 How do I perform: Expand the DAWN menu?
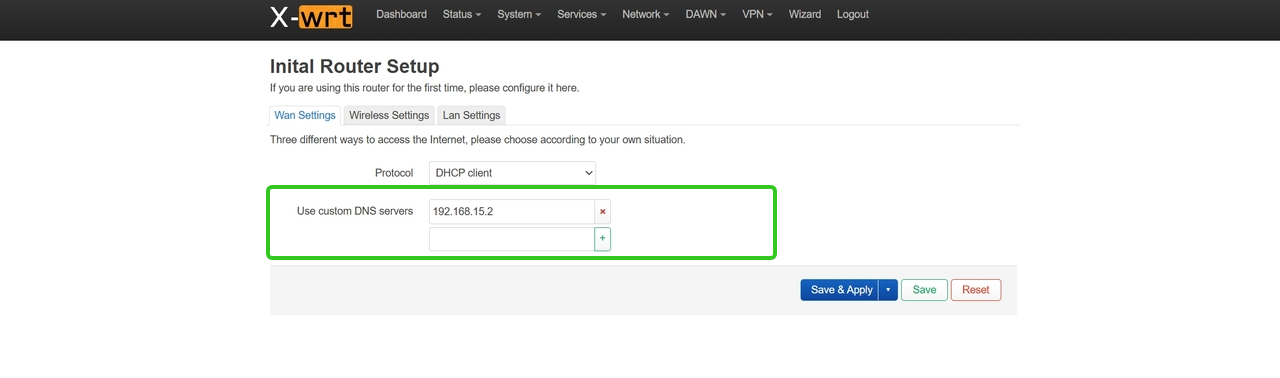coord(706,14)
